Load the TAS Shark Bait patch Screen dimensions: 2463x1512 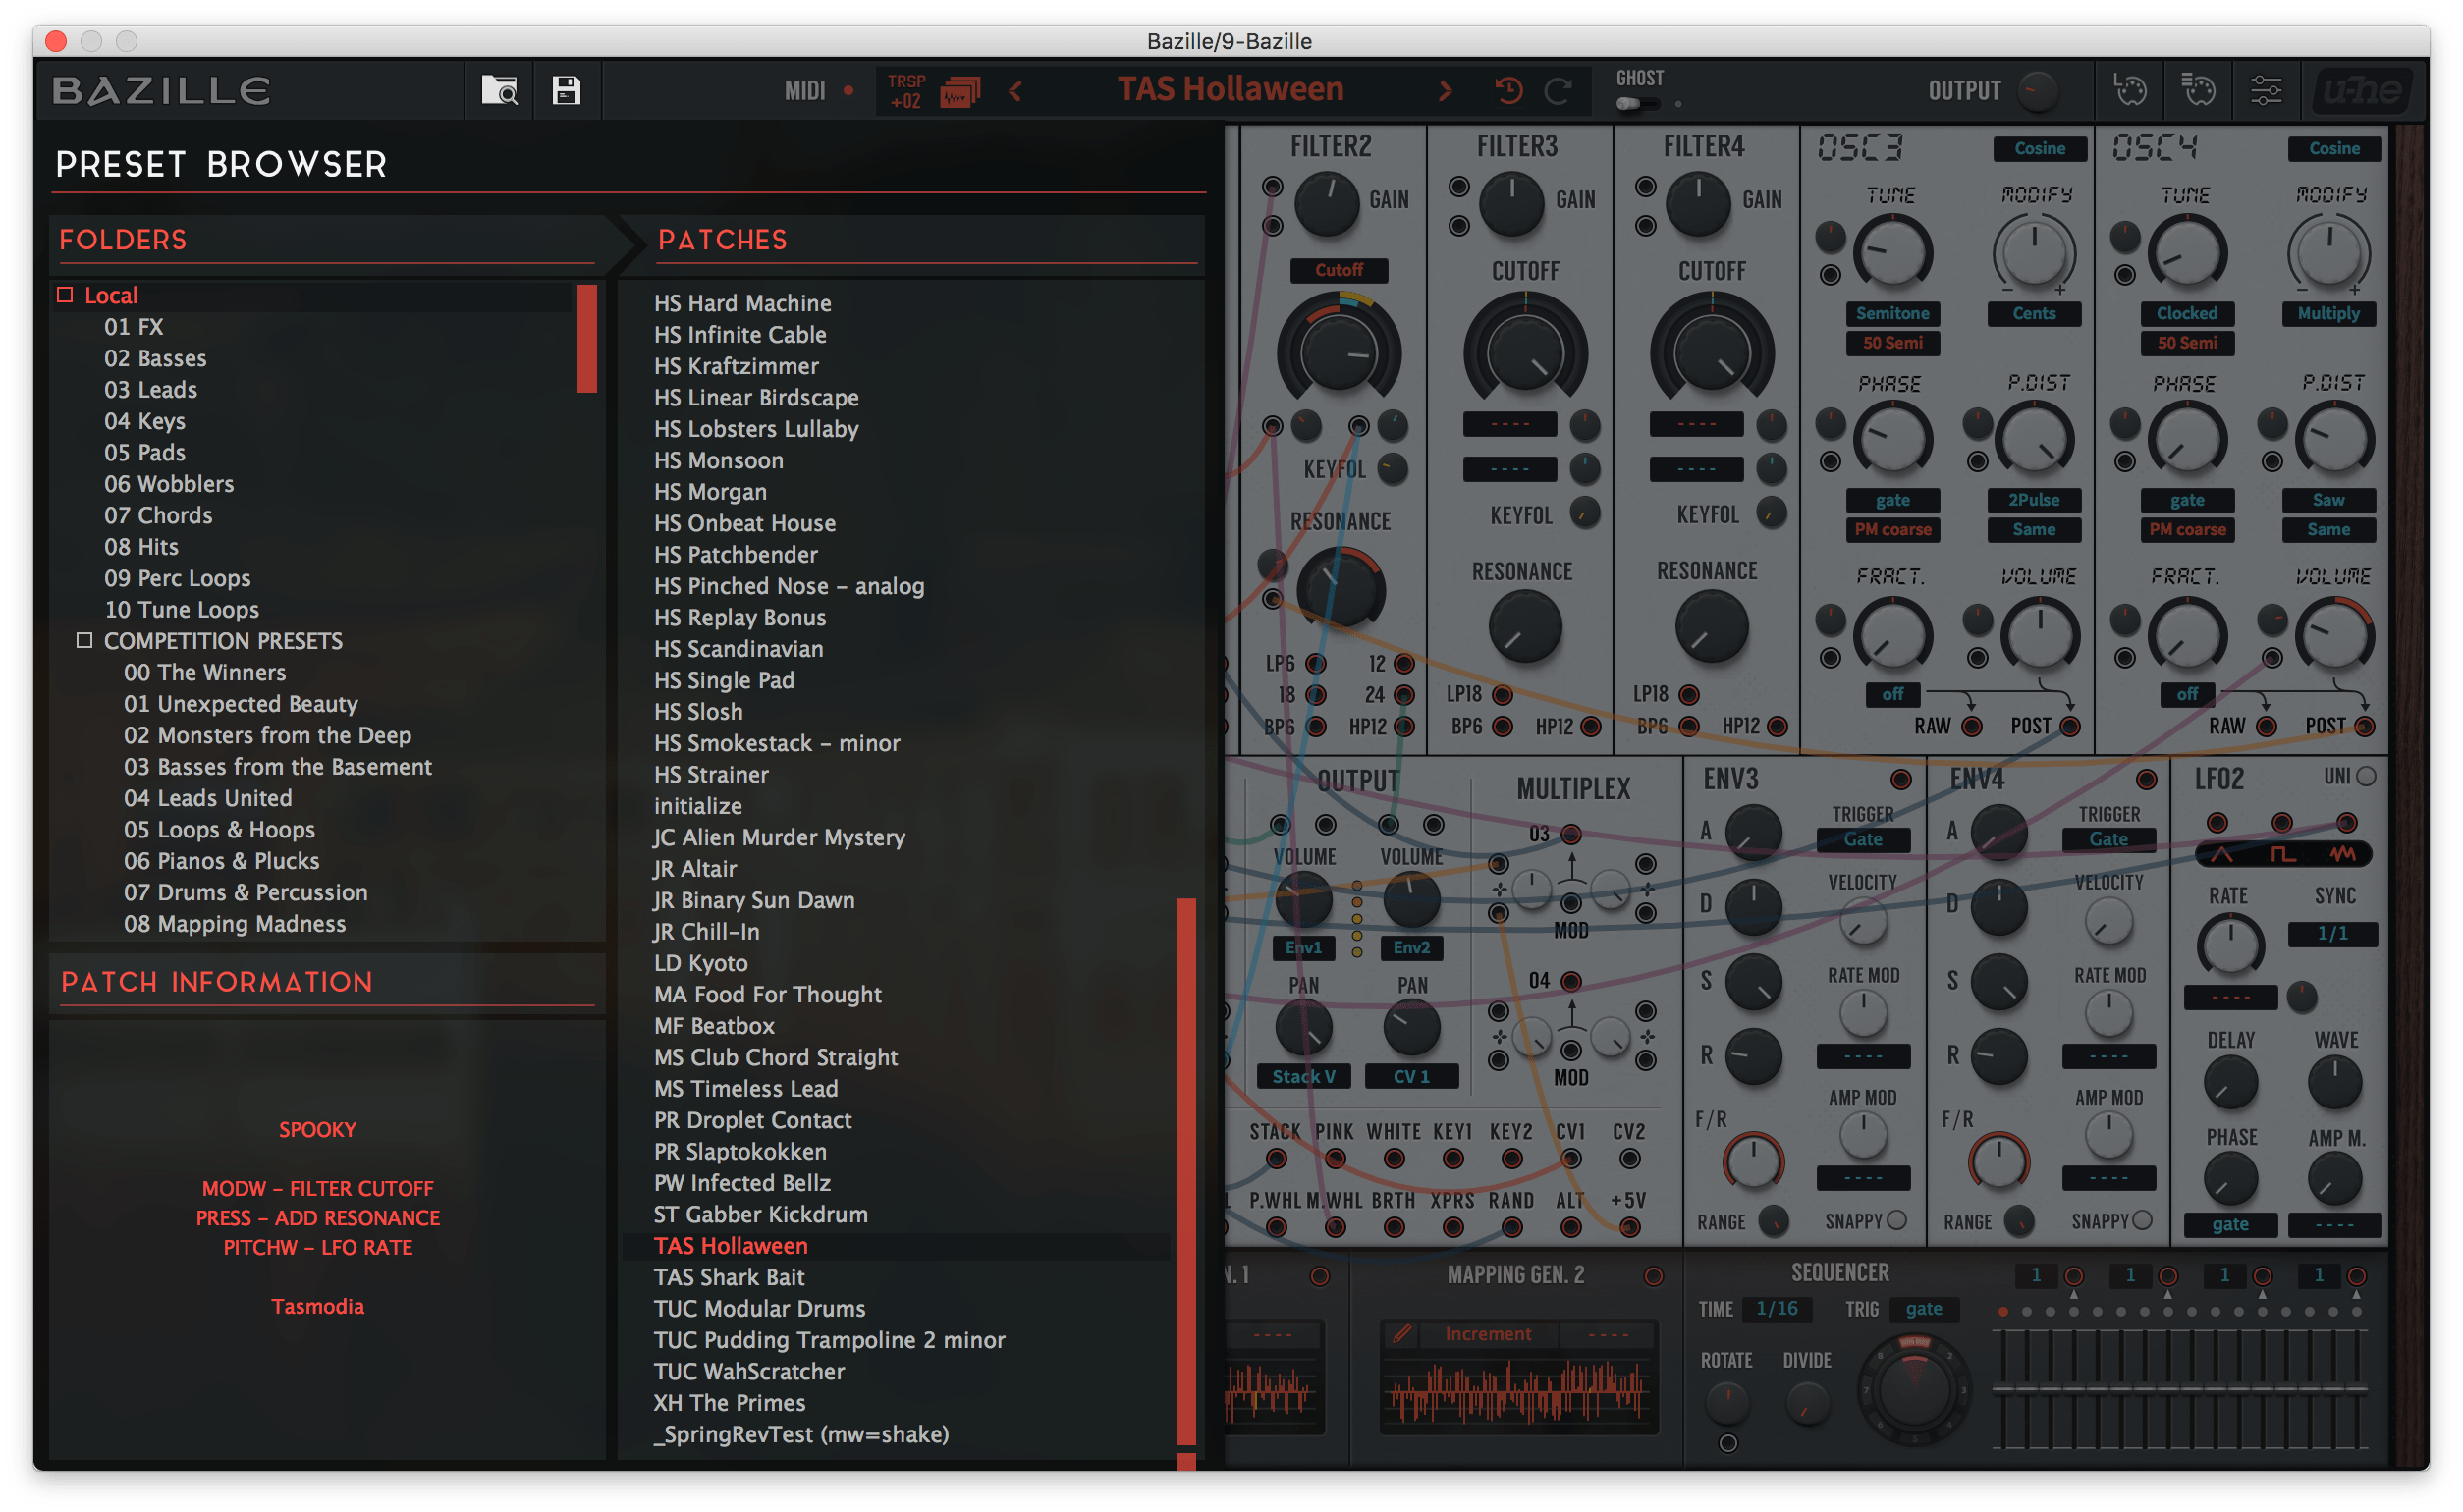(x=729, y=1277)
